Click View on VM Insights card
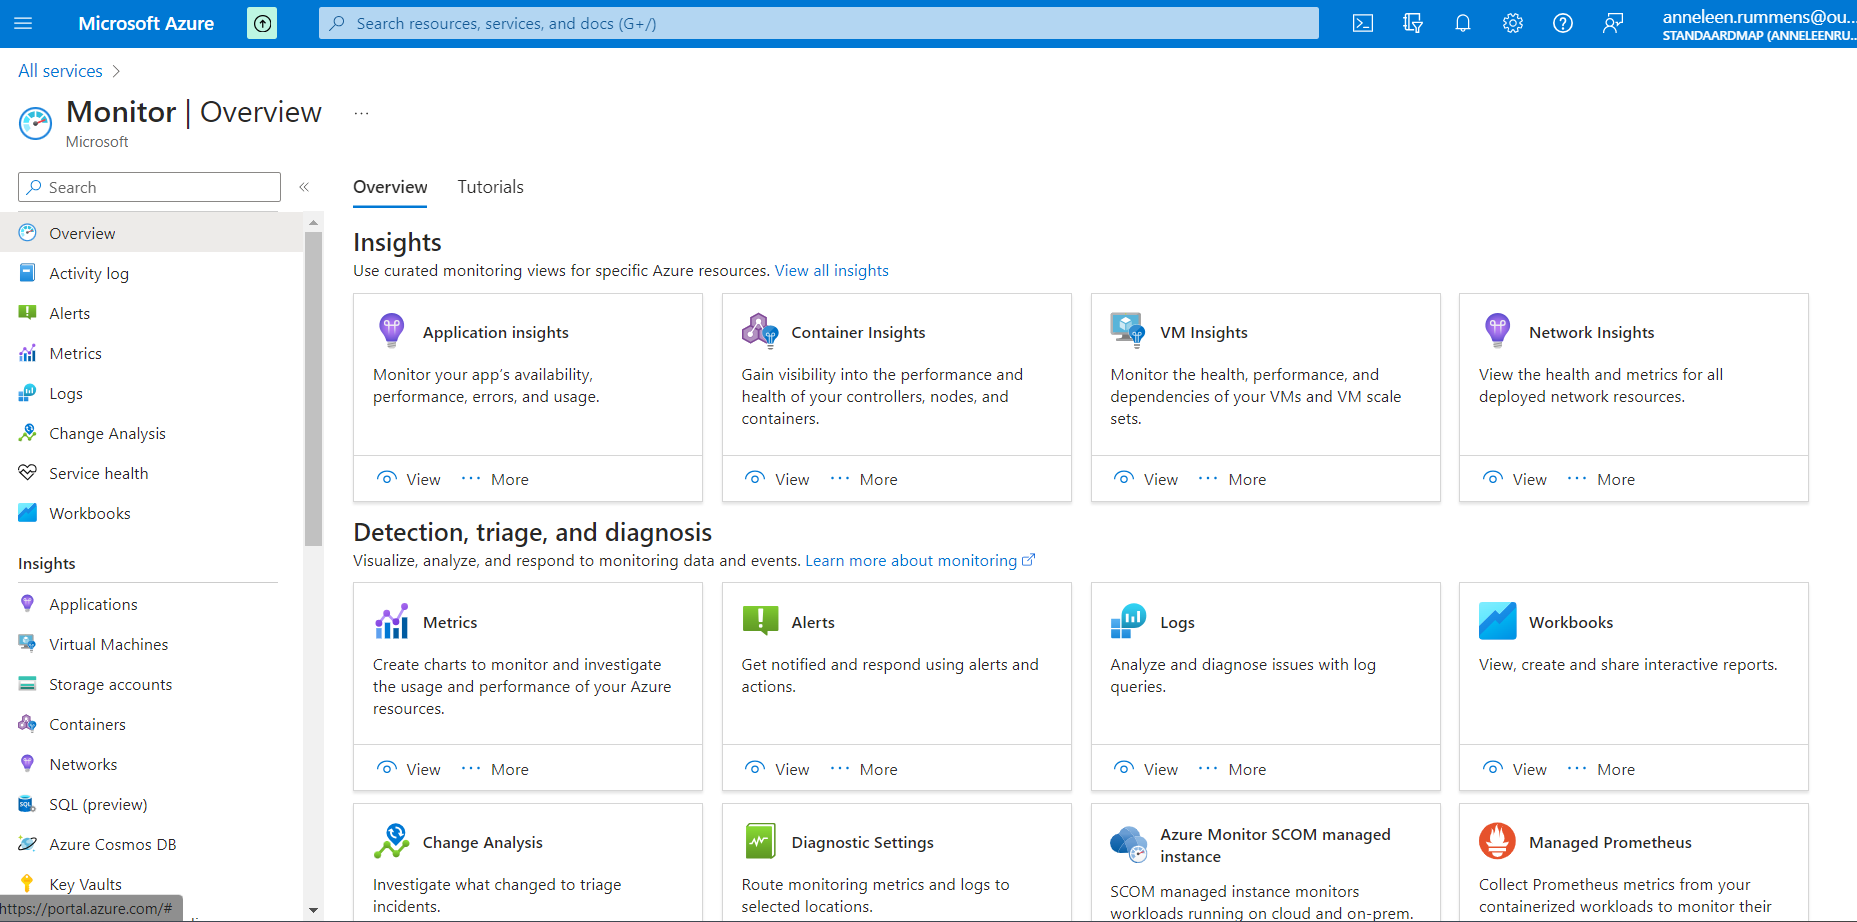1857x922 pixels. pos(1146,479)
